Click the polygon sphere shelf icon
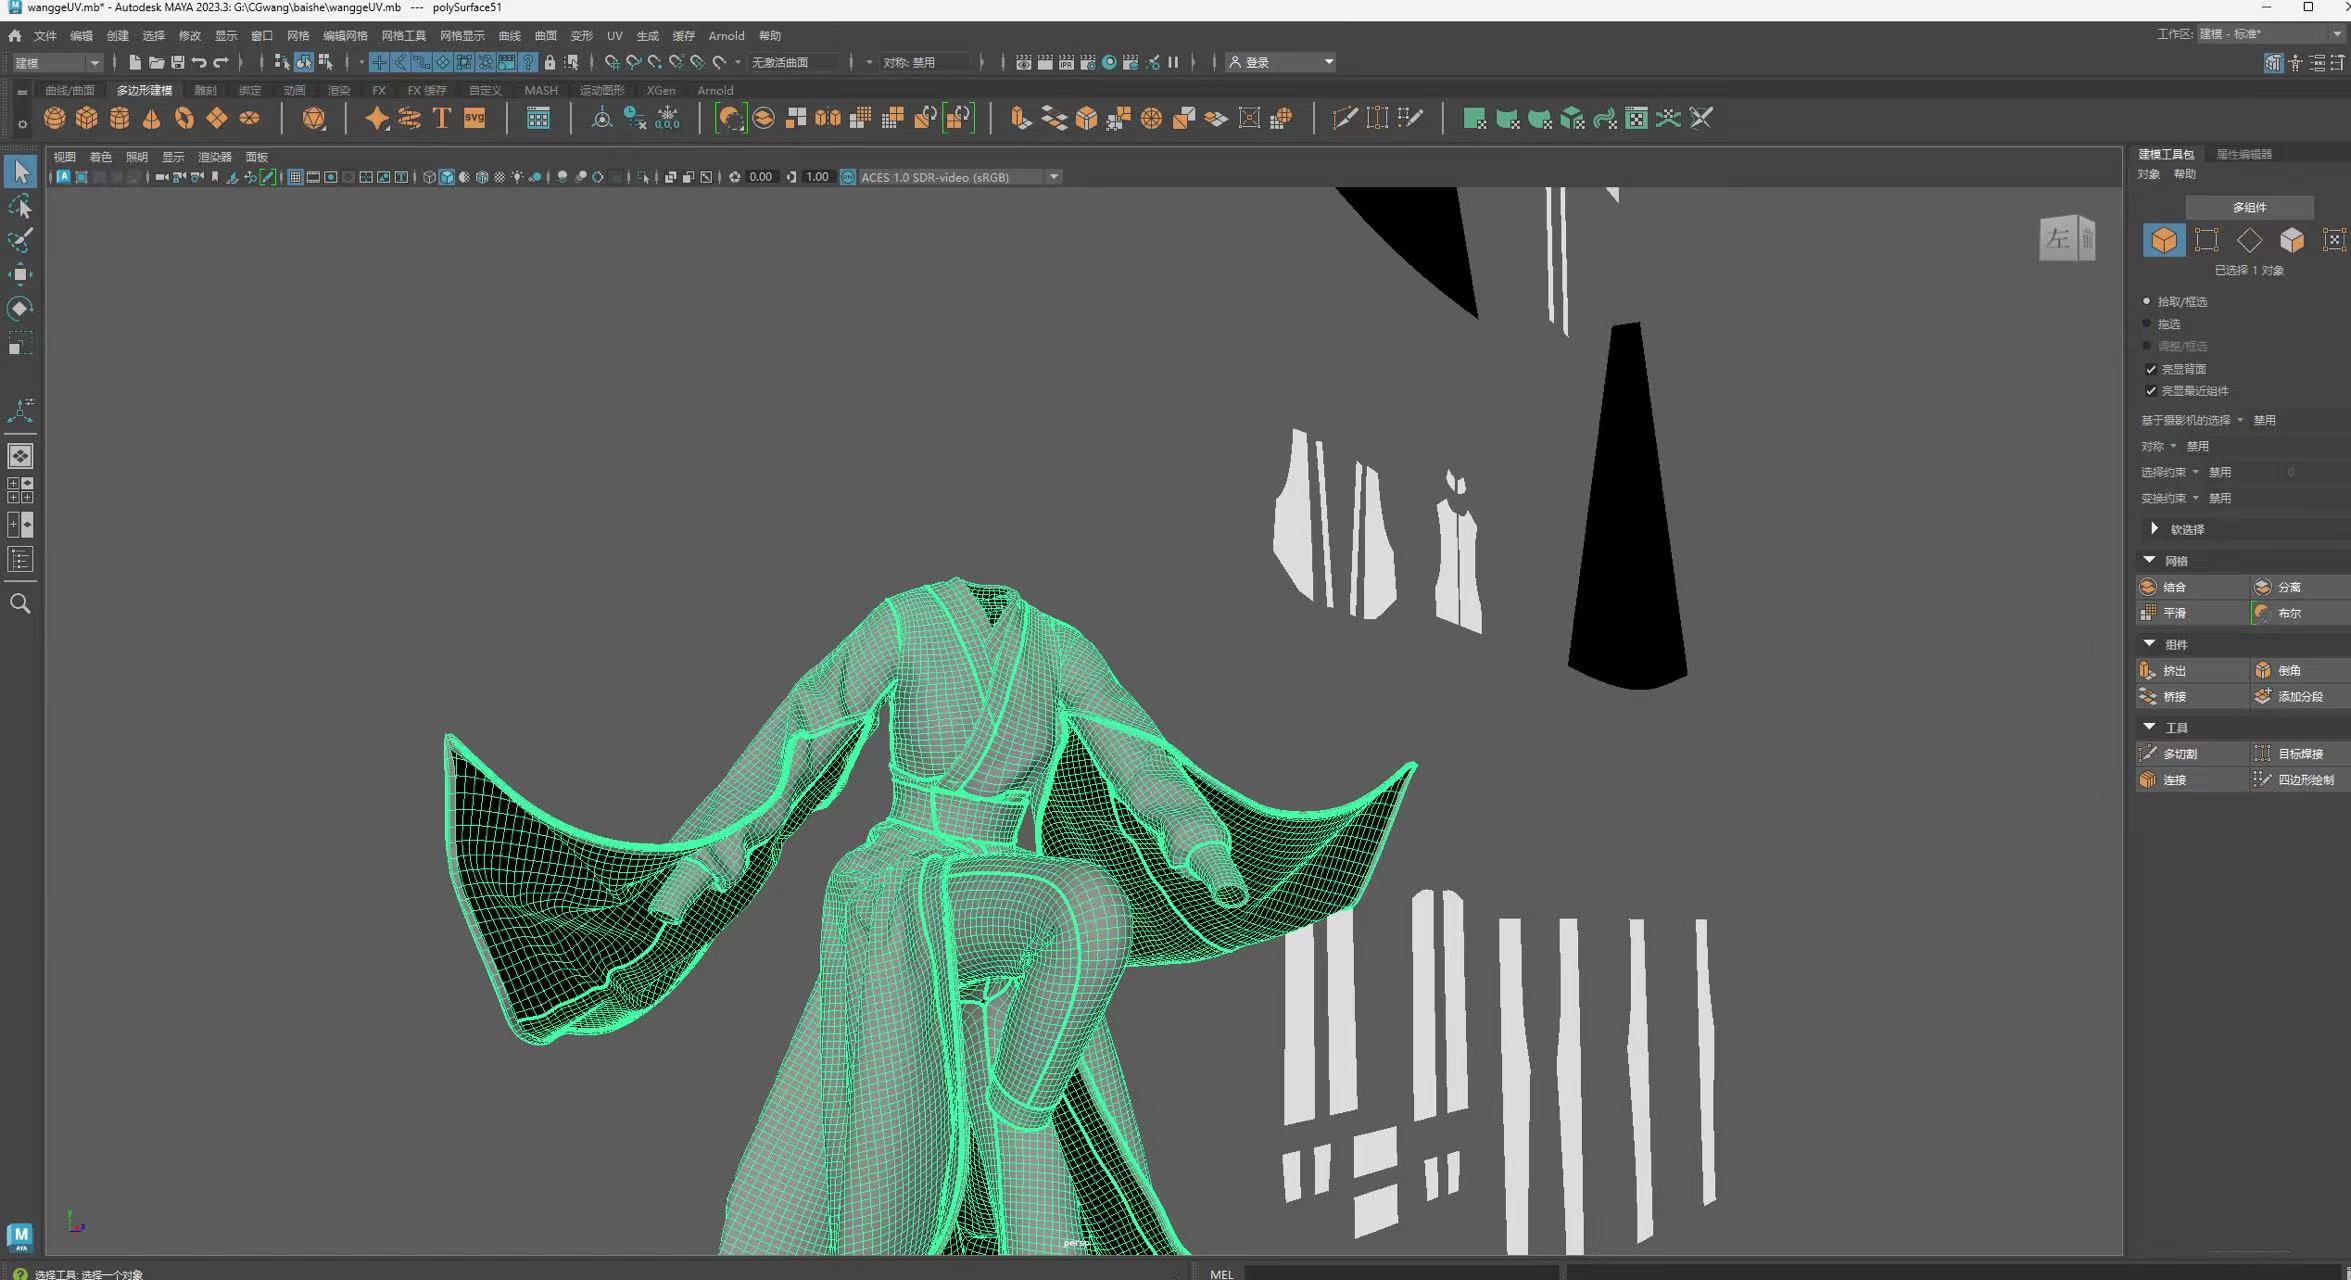This screenshot has width=2351, height=1280. (x=55, y=119)
